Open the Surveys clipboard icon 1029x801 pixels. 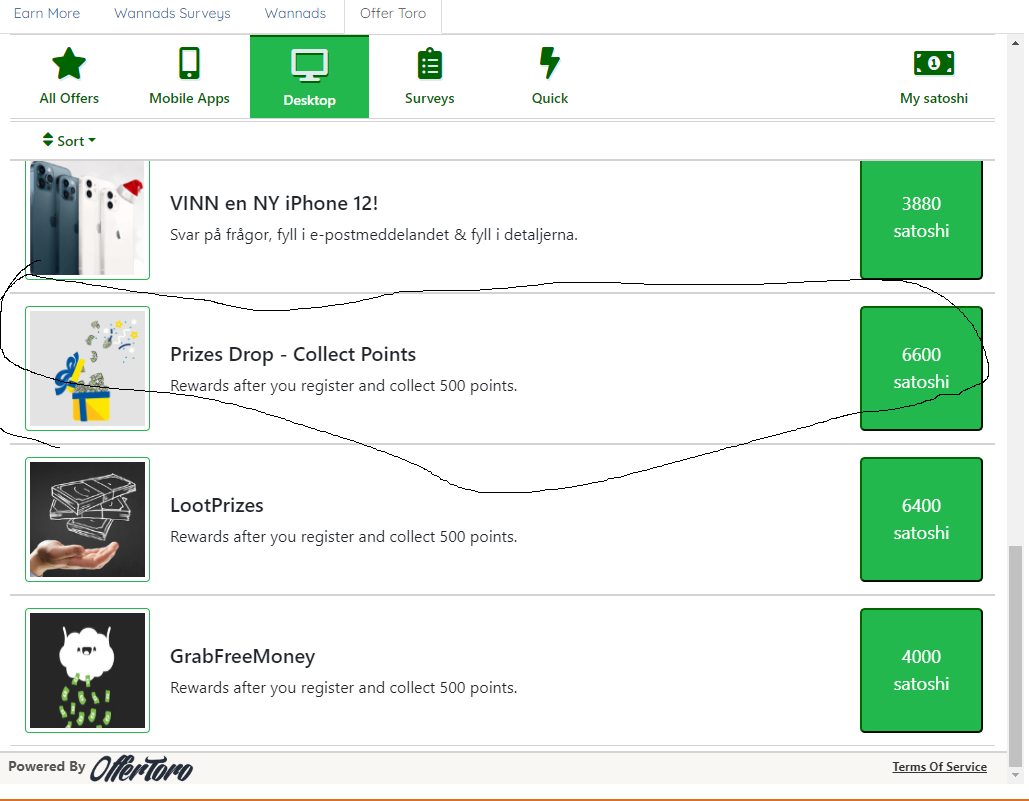point(430,63)
